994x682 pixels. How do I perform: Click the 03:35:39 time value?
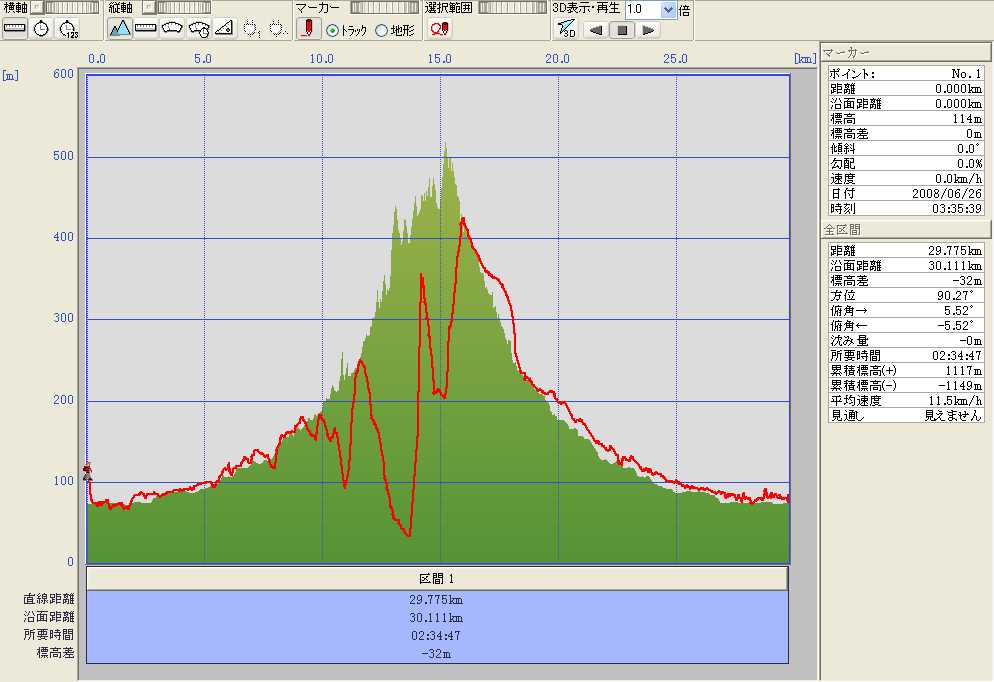[957, 209]
